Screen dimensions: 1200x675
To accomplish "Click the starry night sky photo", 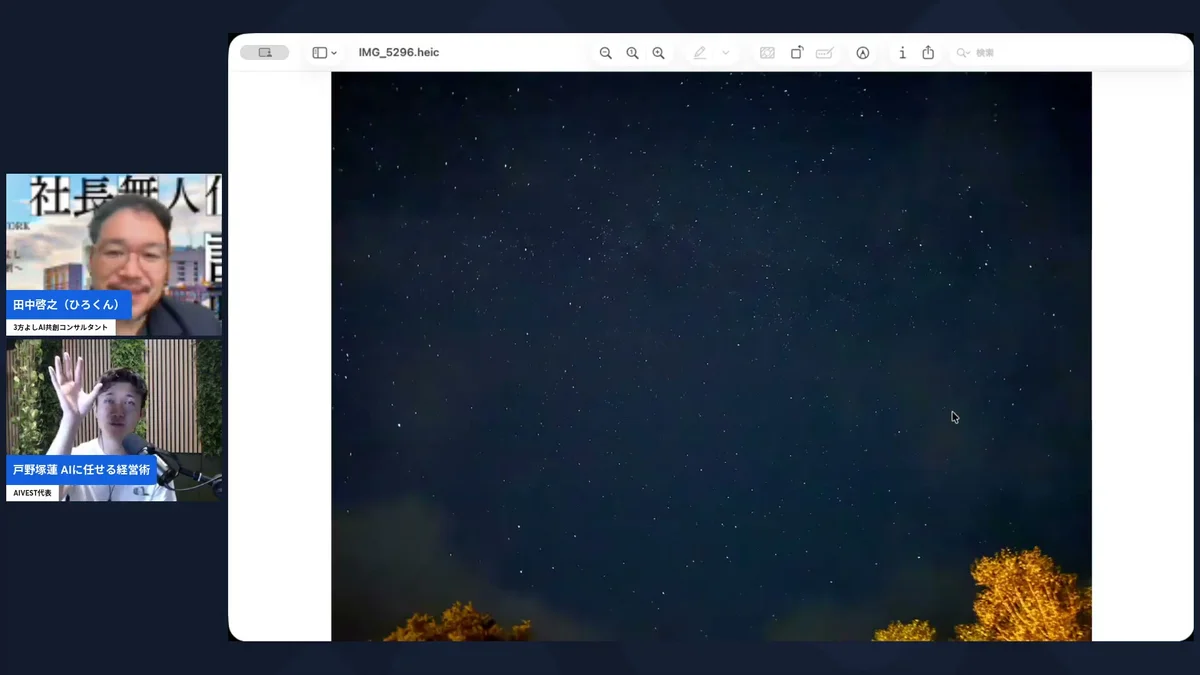I will tap(711, 356).
